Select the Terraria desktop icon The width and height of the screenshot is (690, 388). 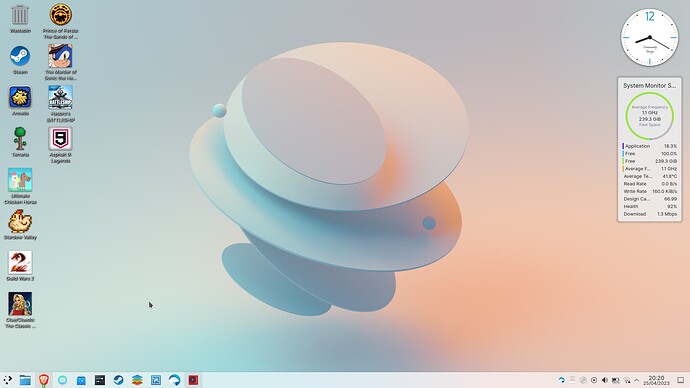(20, 142)
